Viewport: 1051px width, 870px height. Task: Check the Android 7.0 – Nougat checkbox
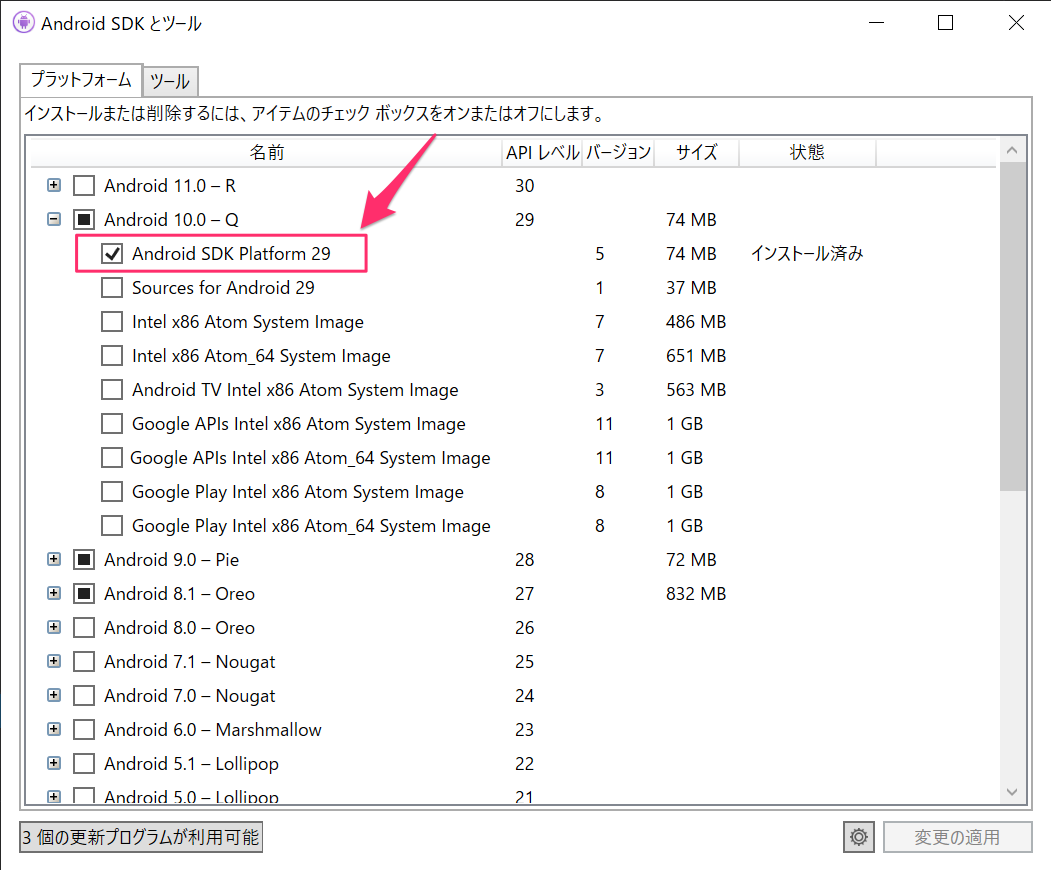[84, 695]
